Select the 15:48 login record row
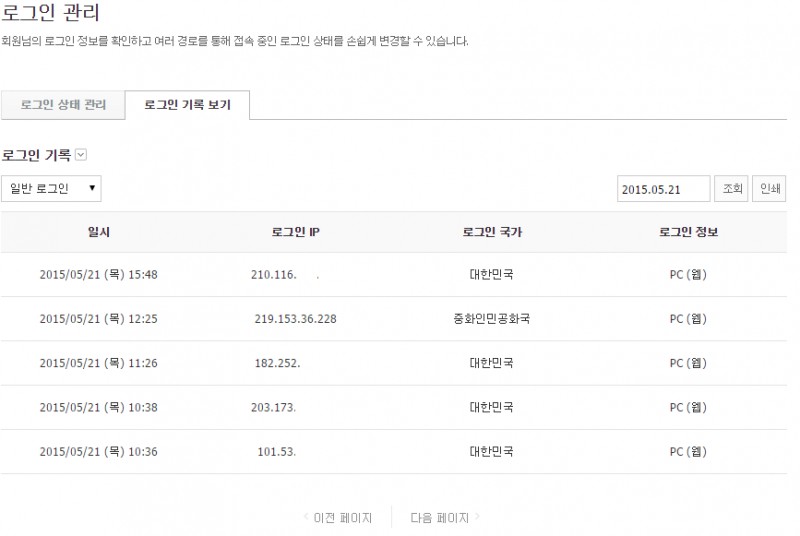 coord(98,275)
